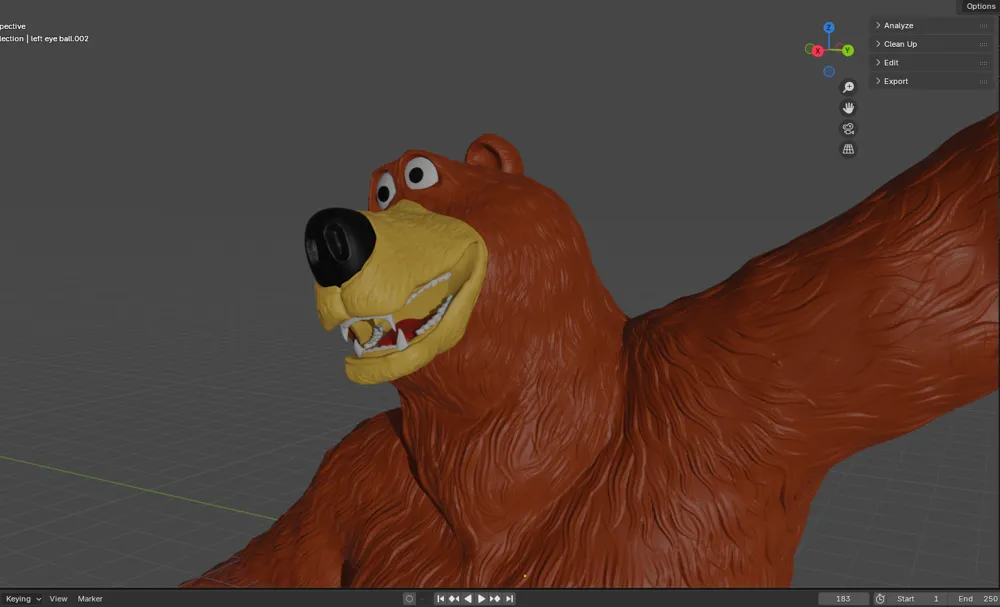
Task: Click the red X axis gizmo
Action: point(818,51)
